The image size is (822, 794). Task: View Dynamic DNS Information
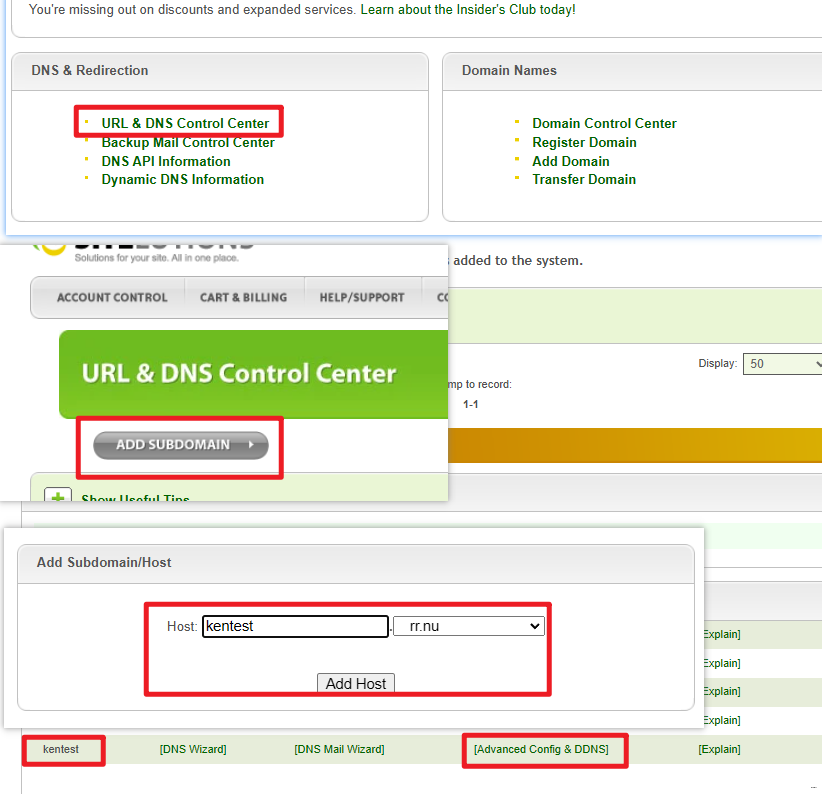tap(182, 179)
